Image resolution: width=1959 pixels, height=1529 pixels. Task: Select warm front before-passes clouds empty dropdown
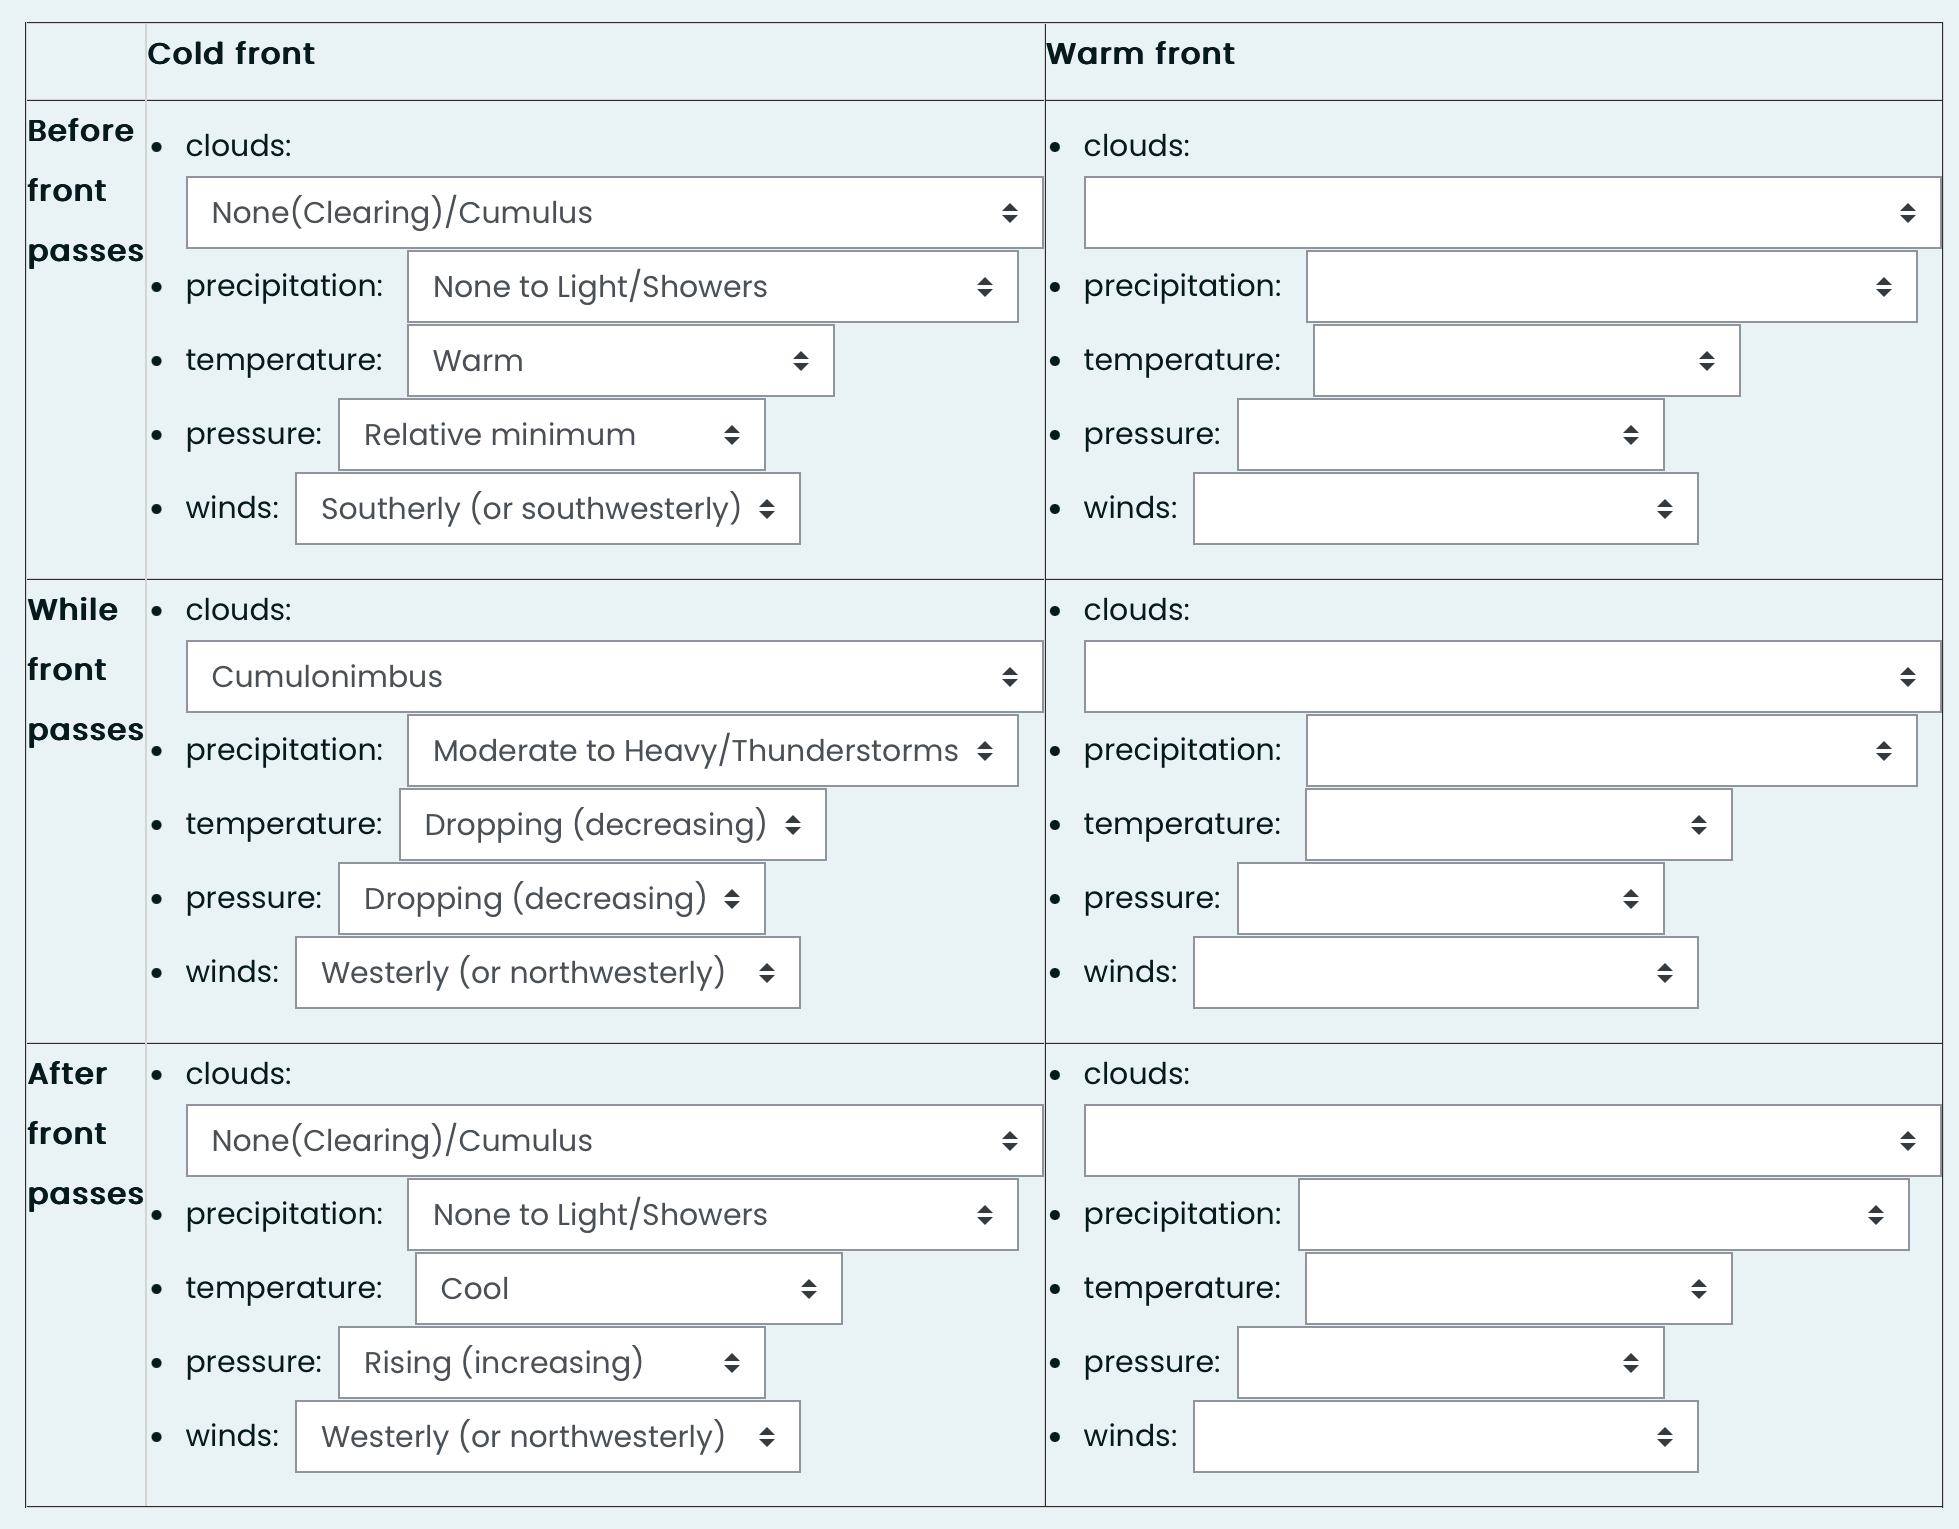[1512, 213]
